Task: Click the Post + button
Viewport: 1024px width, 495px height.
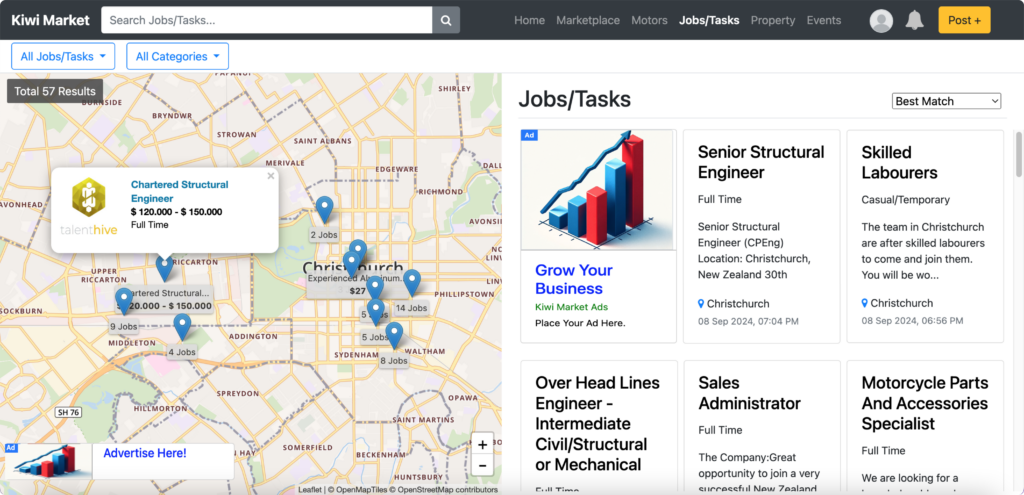Action: coord(964,20)
